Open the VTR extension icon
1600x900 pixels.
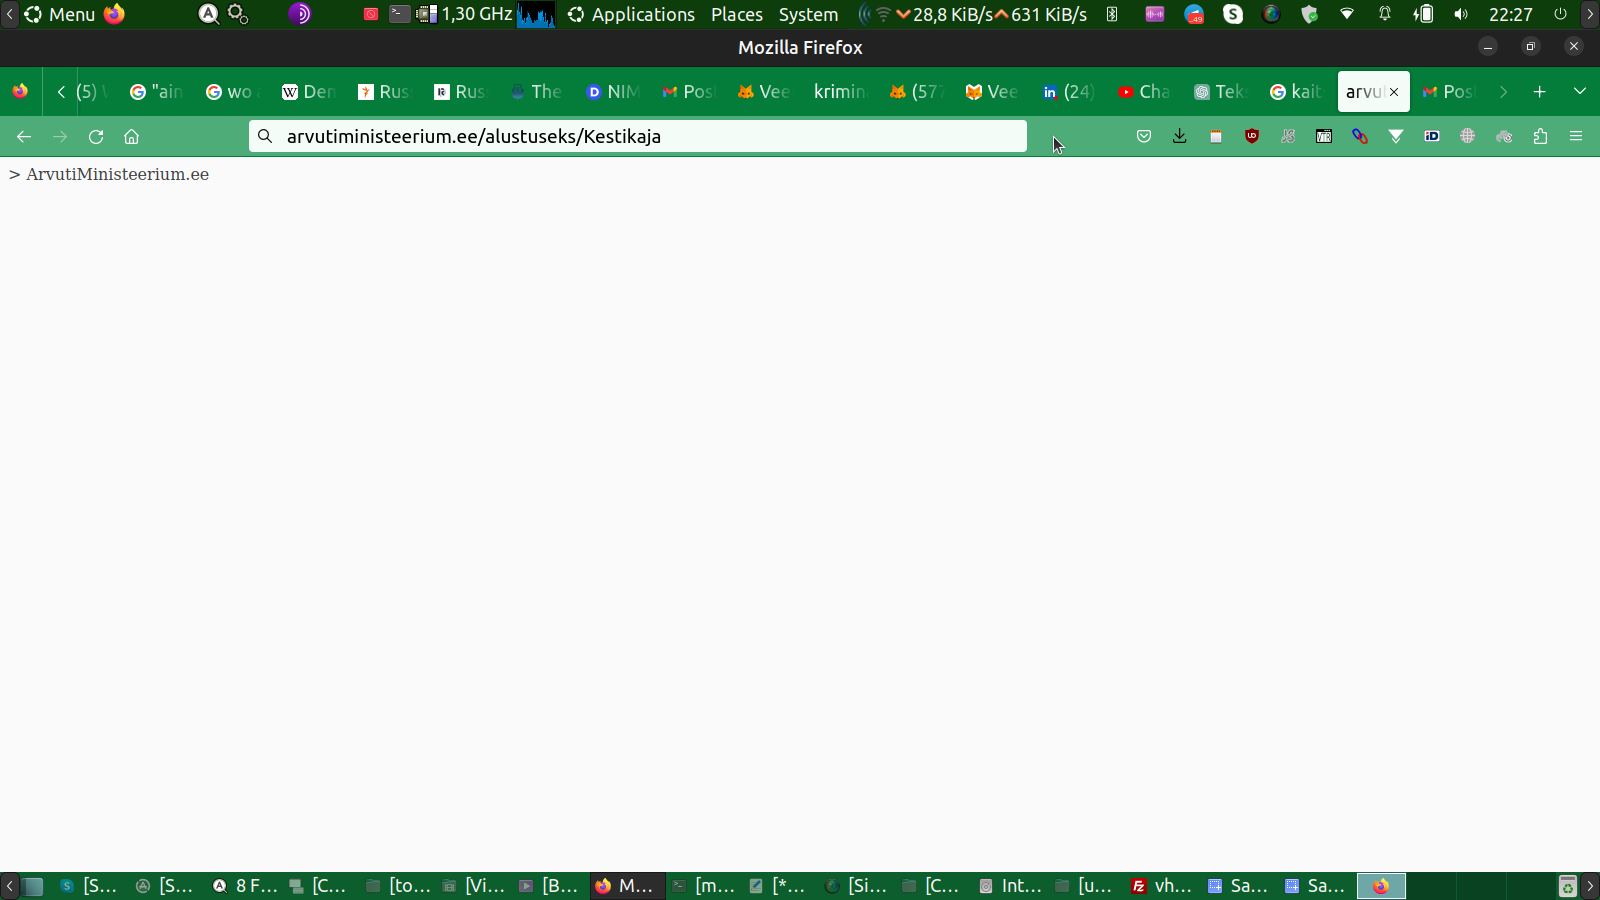[1324, 137]
